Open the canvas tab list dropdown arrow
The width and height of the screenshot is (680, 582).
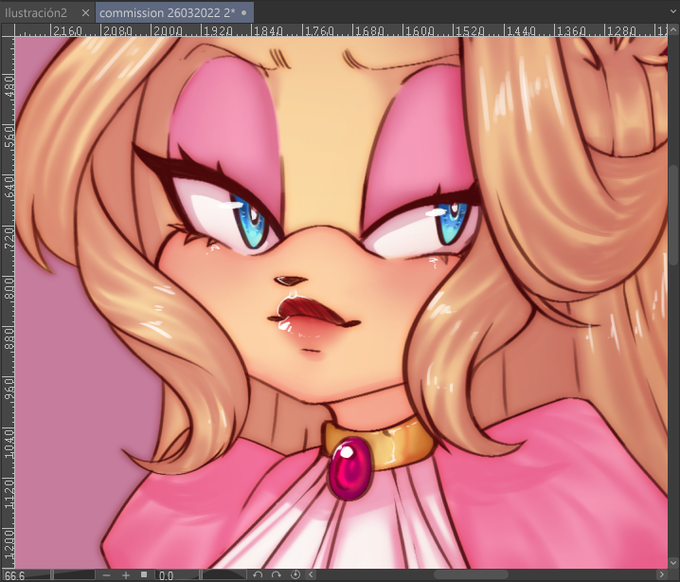tap(673, 13)
